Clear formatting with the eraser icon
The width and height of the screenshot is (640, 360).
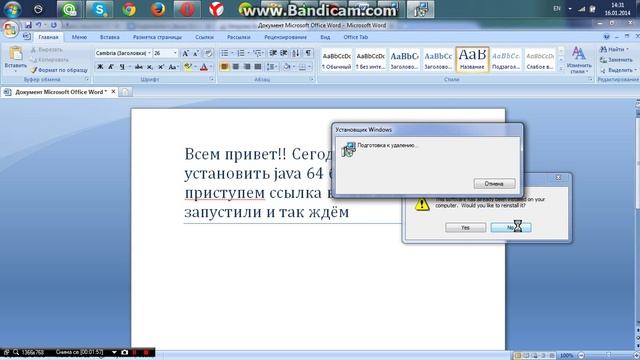(x=208, y=53)
